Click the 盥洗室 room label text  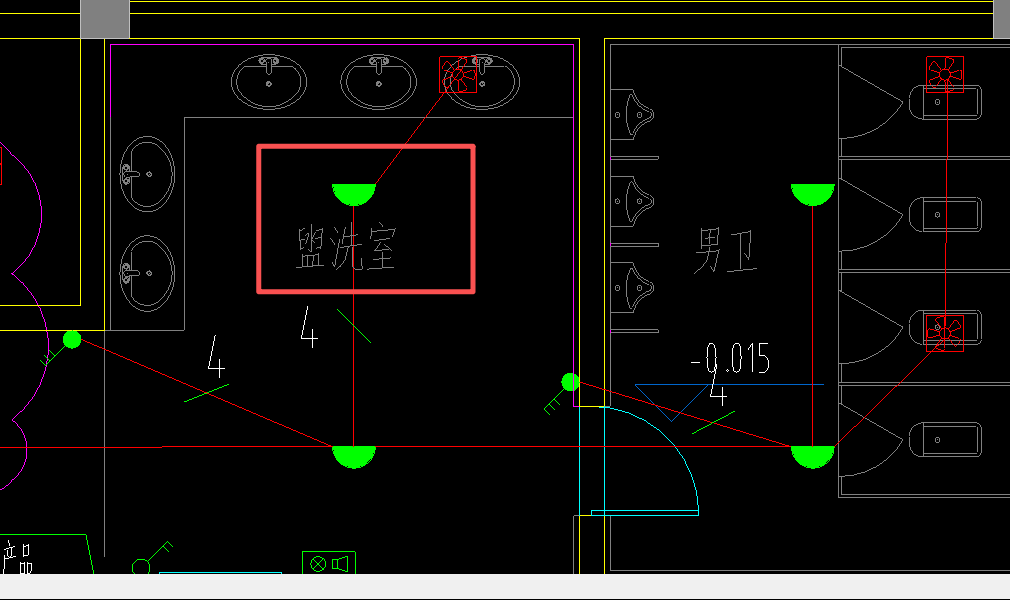346,247
